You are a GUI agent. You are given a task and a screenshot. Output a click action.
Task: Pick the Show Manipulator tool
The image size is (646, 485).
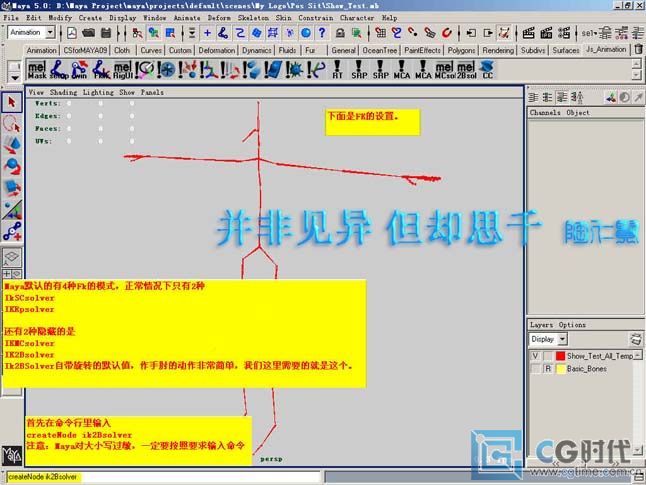pos(12,209)
